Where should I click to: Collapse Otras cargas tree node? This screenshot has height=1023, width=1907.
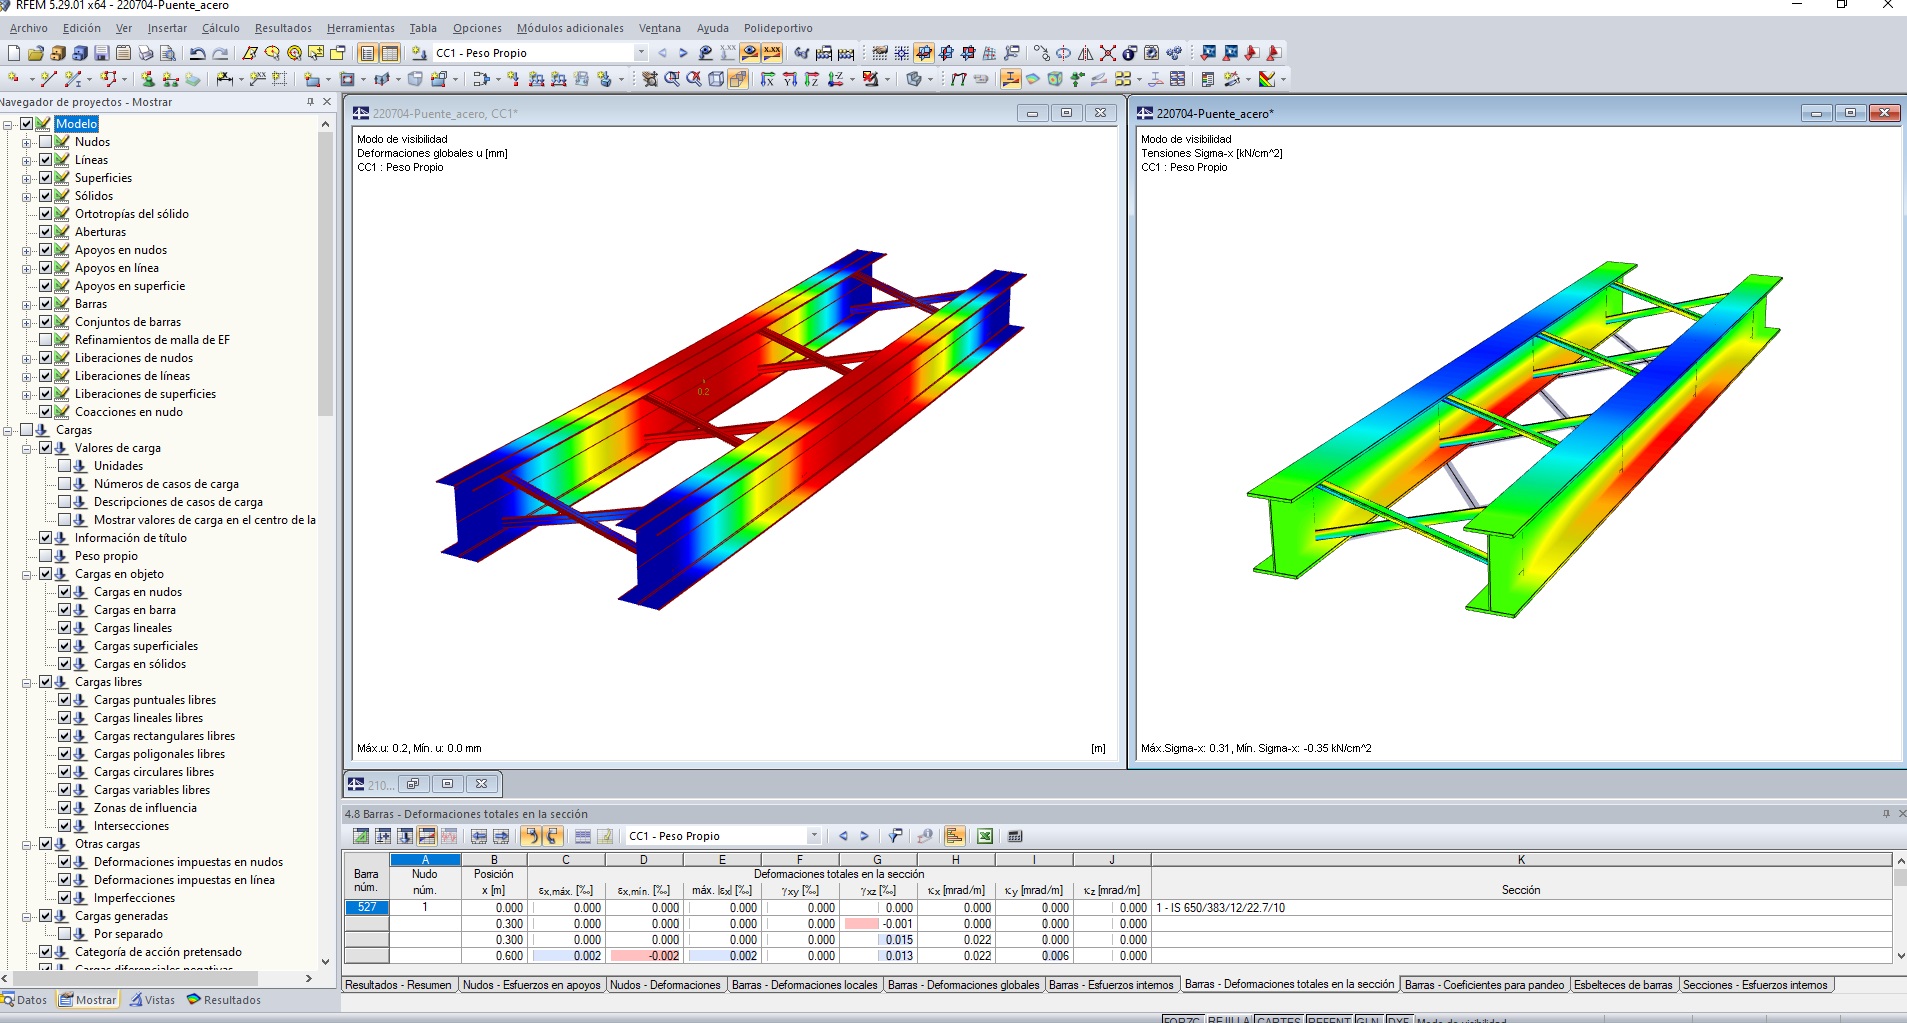[27, 844]
